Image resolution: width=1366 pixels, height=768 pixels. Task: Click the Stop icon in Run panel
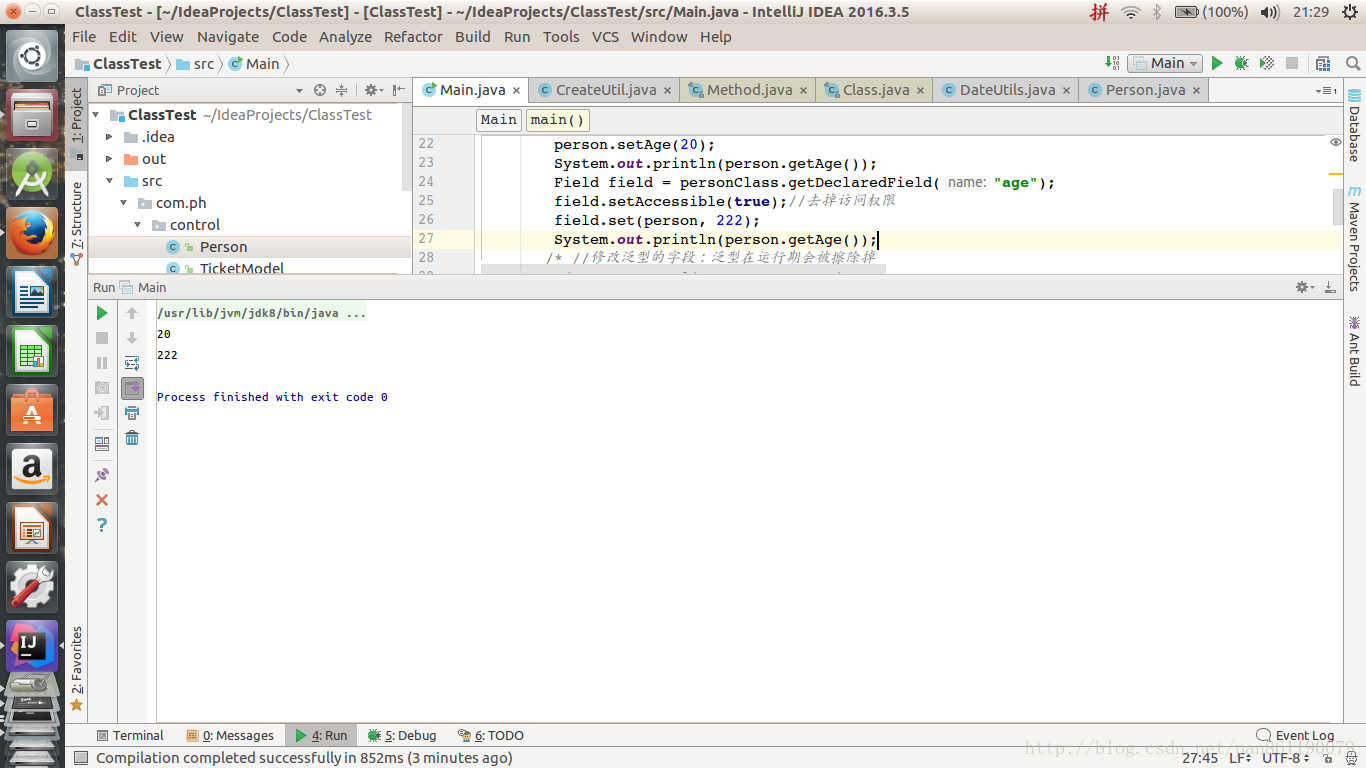pos(102,338)
